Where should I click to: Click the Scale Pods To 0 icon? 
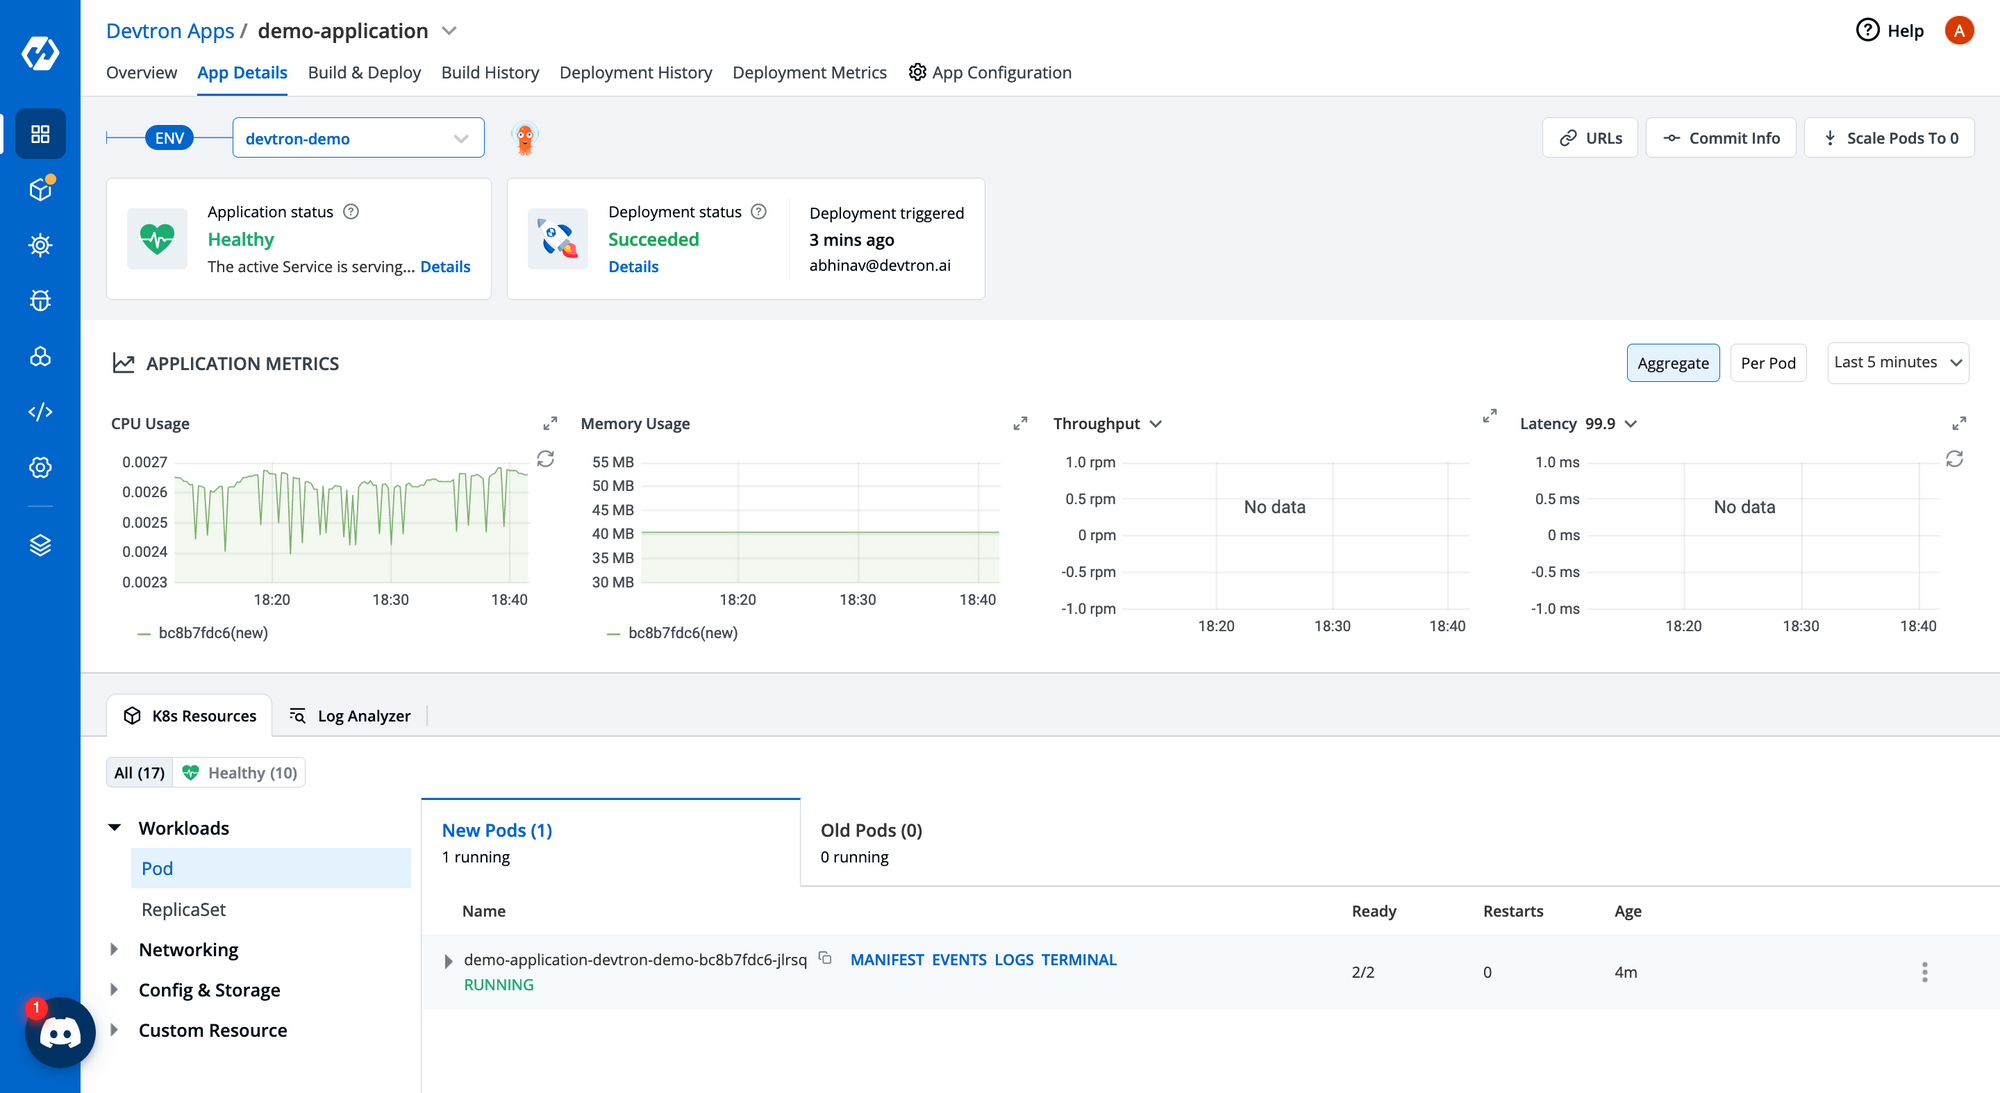[x=1830, y=137]
